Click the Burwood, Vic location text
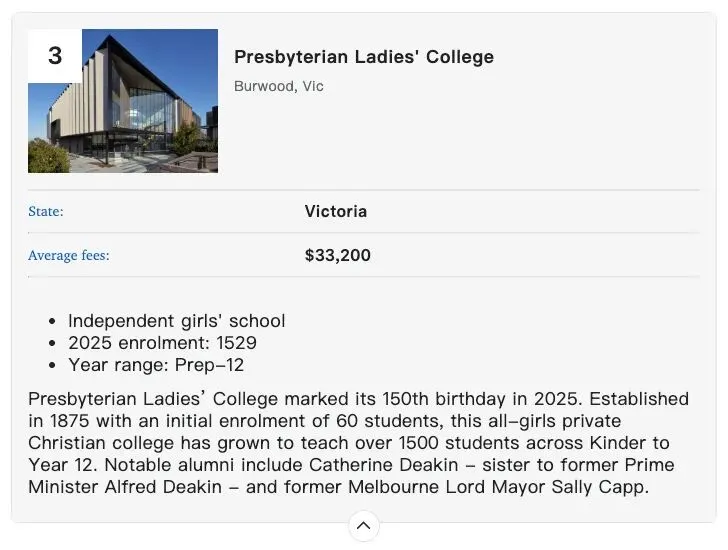Image resolution: width=728 pixels, height=550 pixels. 279,86
